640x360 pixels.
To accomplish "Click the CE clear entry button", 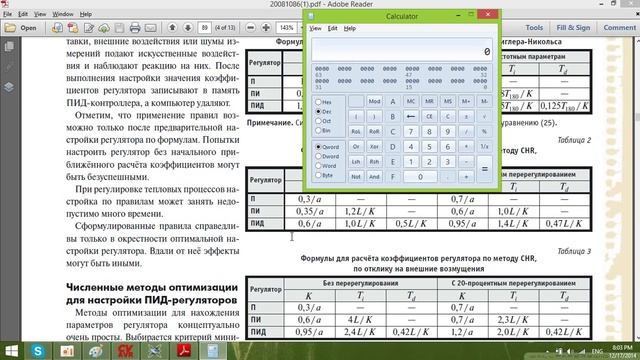I will (x=429, y=116).
